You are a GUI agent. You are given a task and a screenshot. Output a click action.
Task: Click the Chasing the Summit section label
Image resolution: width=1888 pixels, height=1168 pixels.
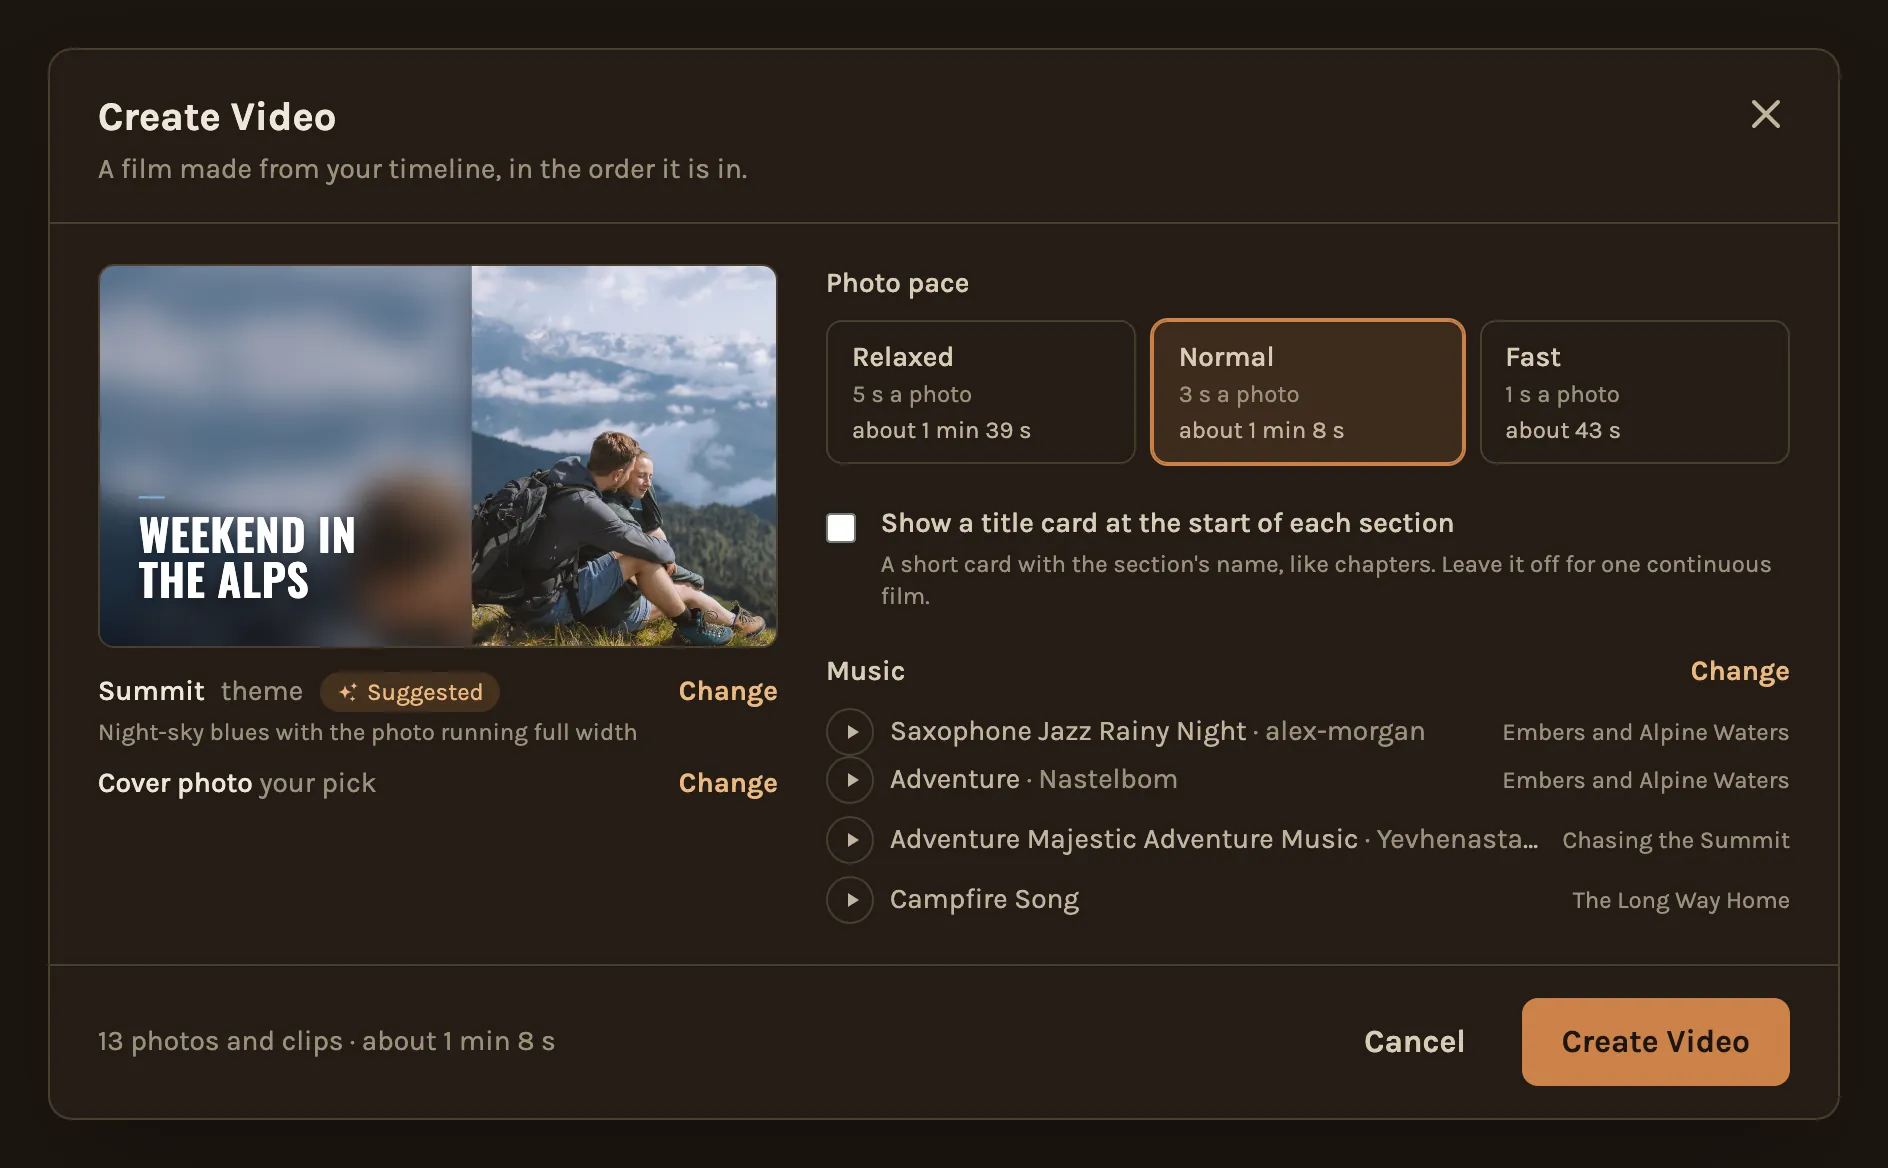point(1676,840)
